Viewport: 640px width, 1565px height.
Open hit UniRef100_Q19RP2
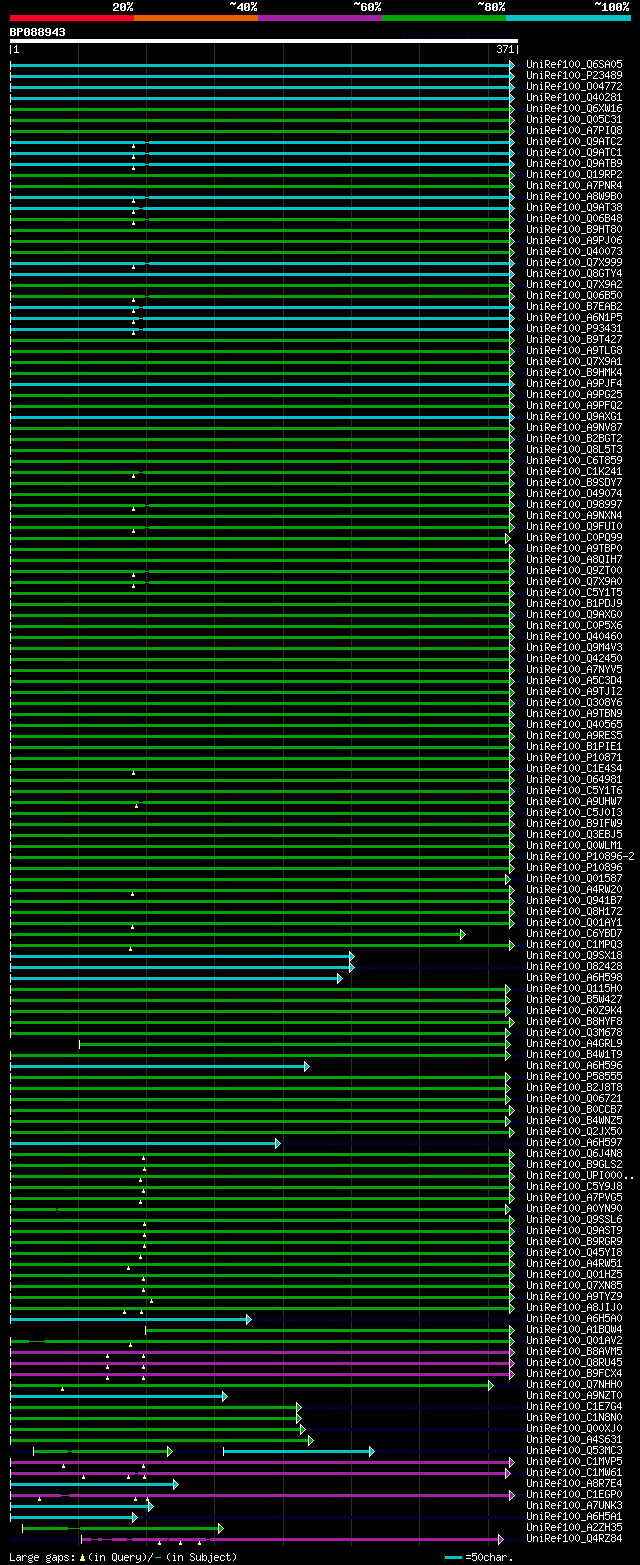pyautogui.click(x=573, y=174)
